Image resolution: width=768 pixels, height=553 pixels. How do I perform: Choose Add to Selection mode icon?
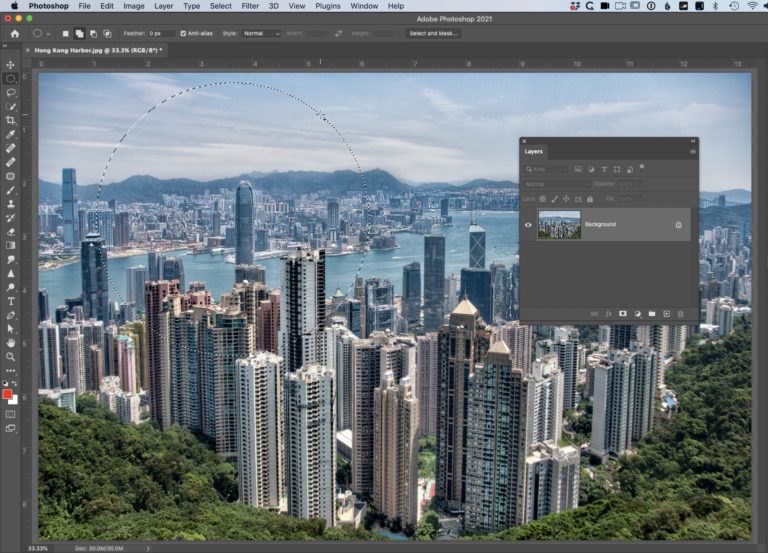click(79, 34)
